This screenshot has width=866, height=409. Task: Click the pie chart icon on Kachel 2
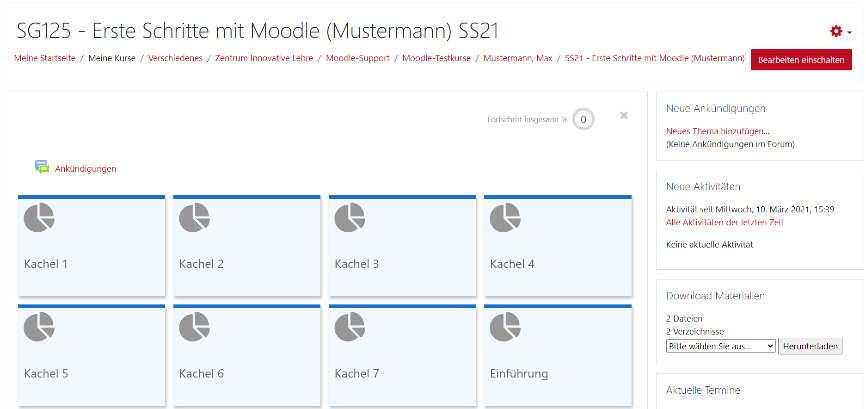(194, 218)
